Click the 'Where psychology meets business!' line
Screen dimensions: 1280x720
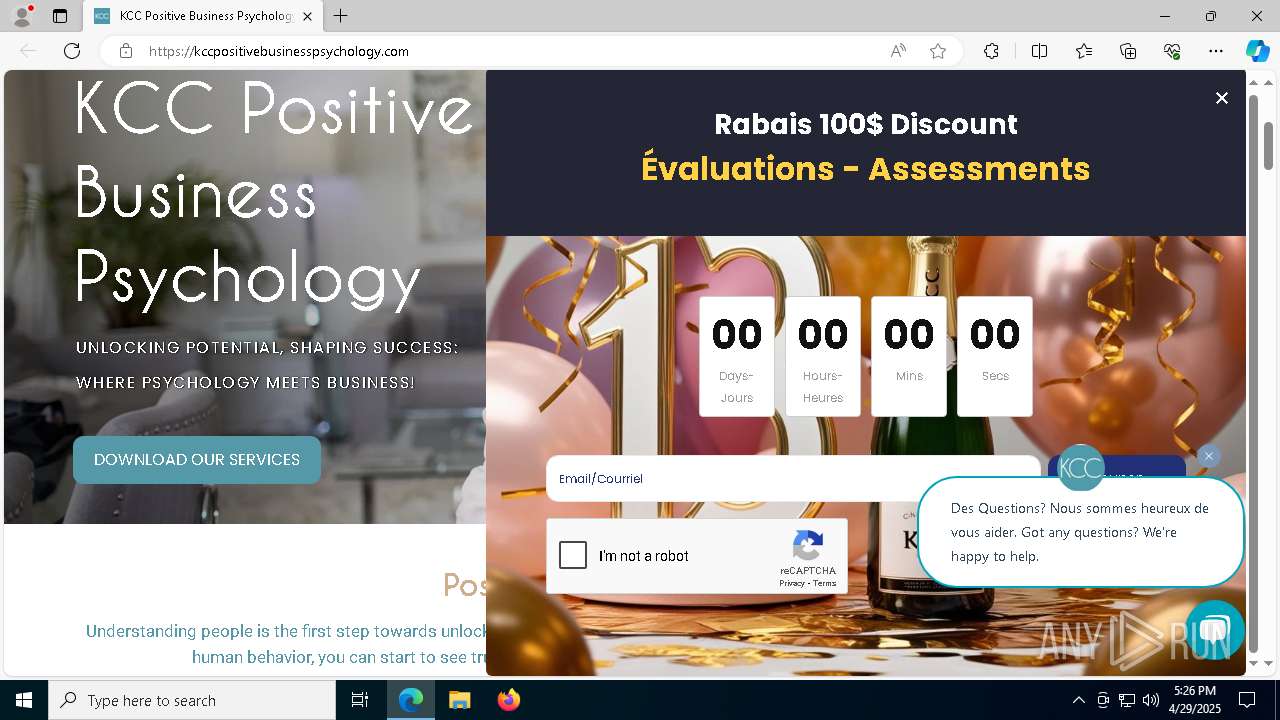[245, 383]
